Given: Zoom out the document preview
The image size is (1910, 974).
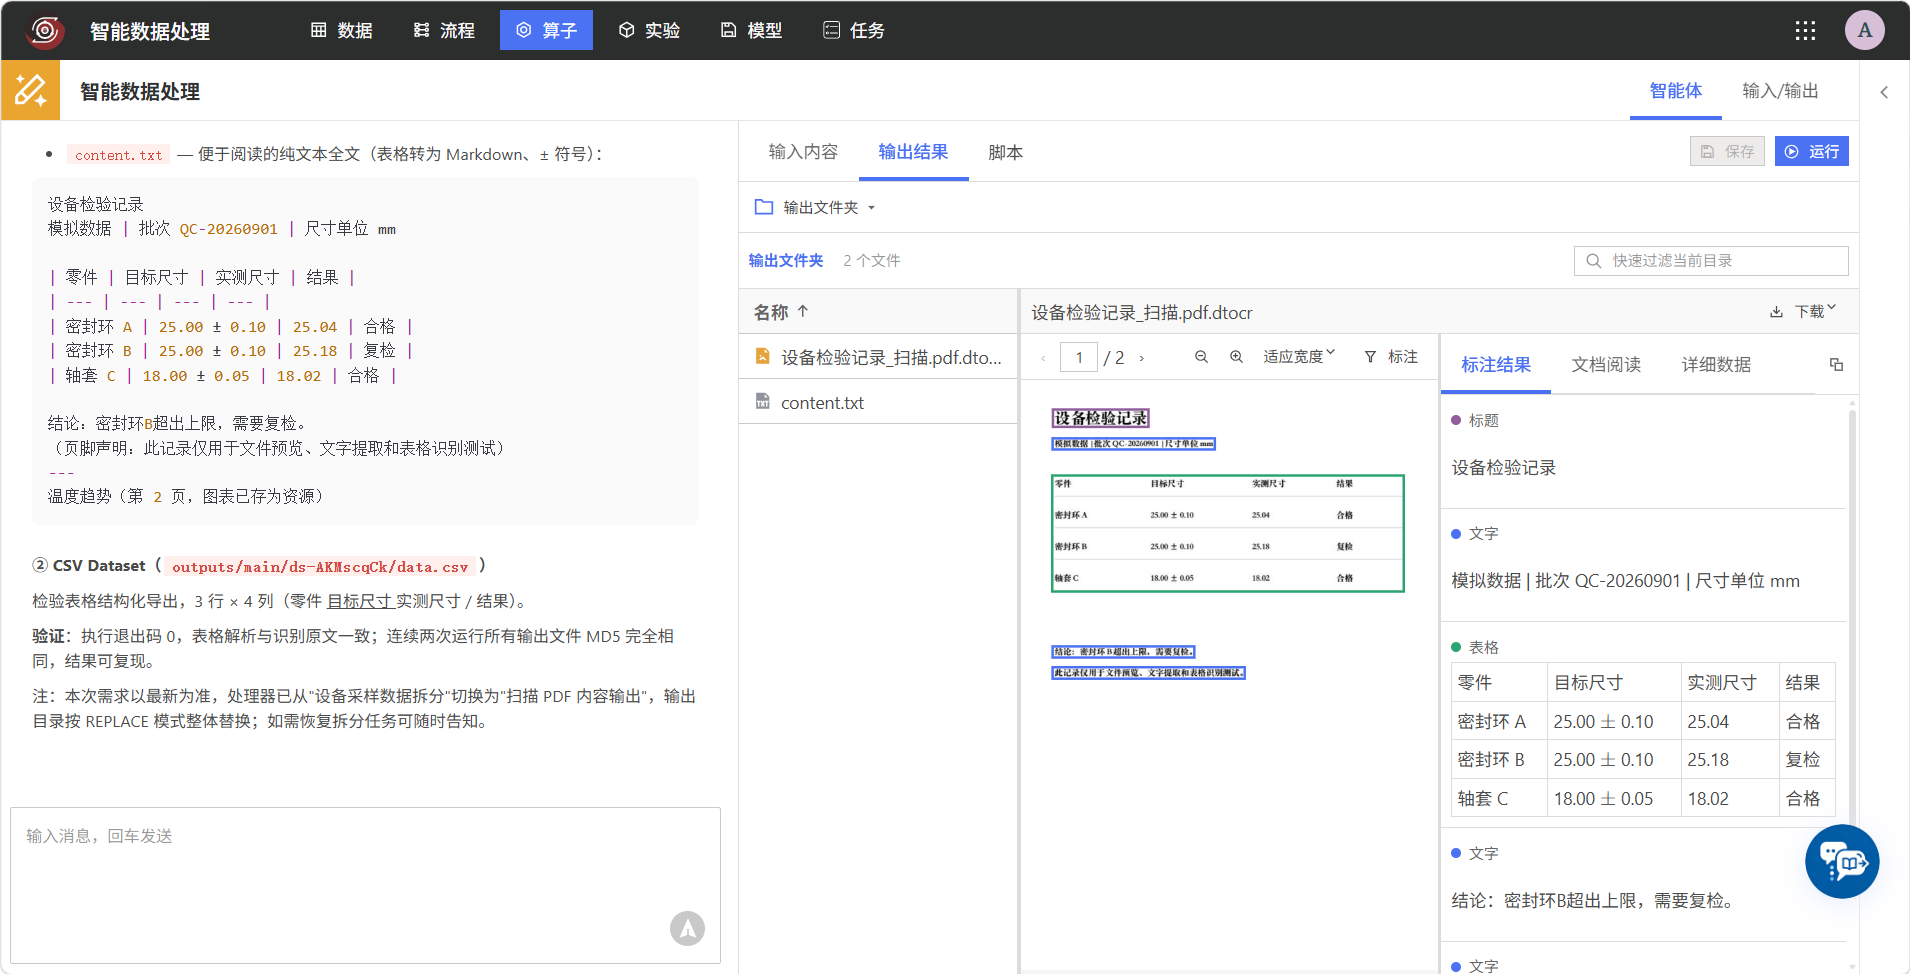Looking at the screenshot, I should point(1201,357).
